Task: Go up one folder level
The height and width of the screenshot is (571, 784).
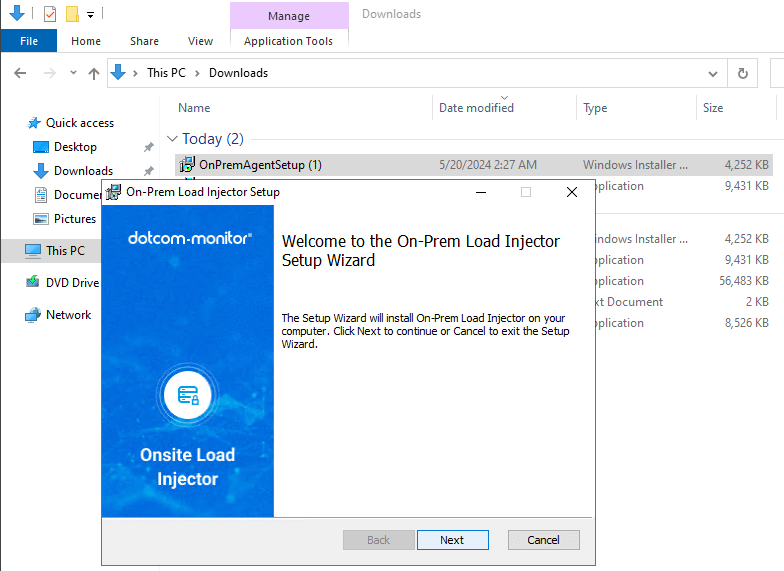Action: (94, 73)
